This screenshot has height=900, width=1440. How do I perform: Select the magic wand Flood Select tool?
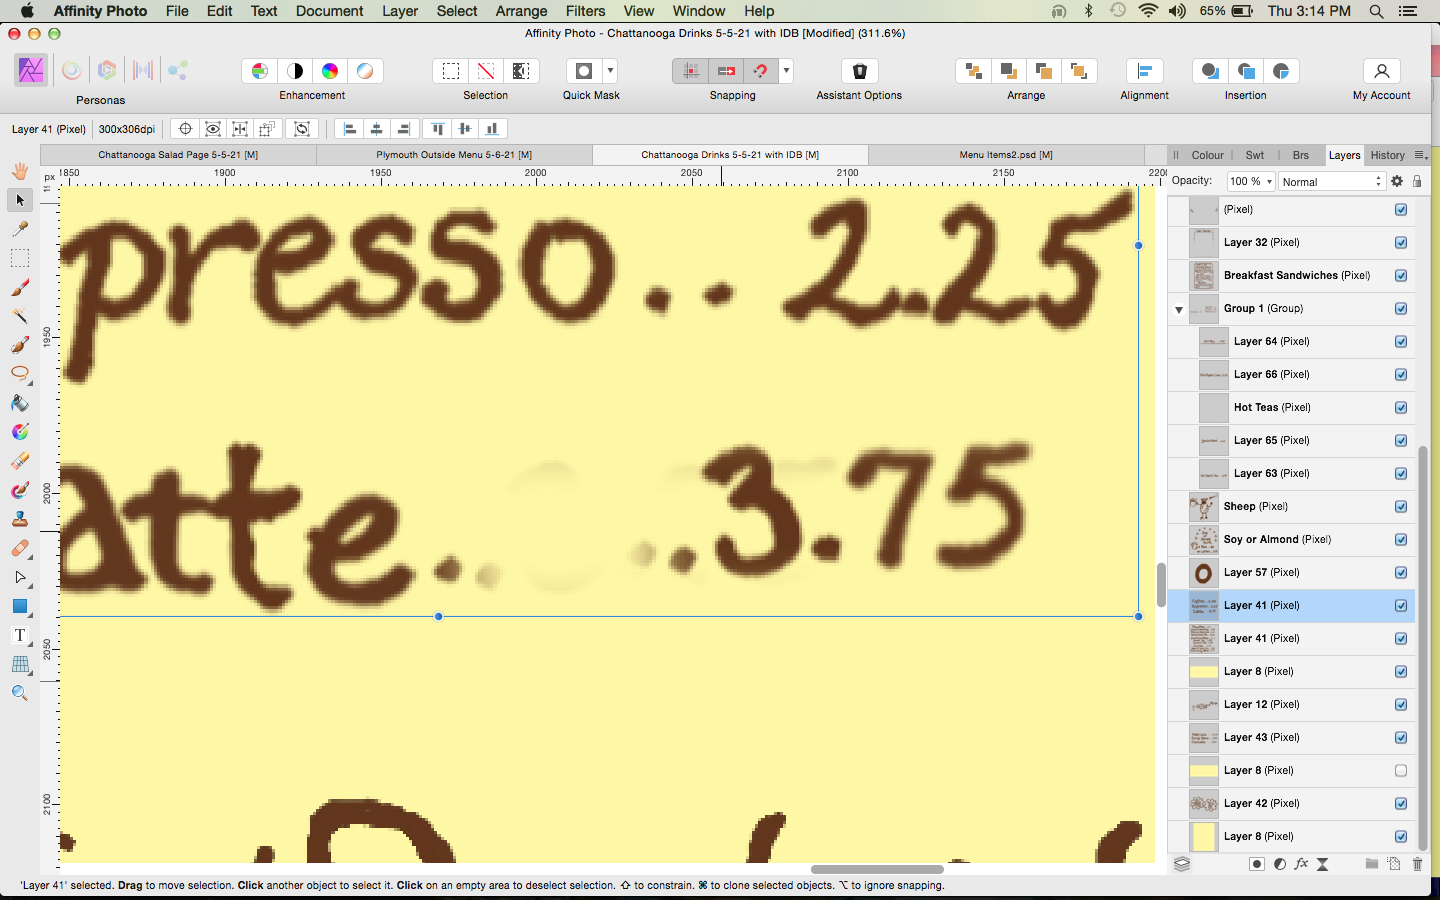(19, 316)
